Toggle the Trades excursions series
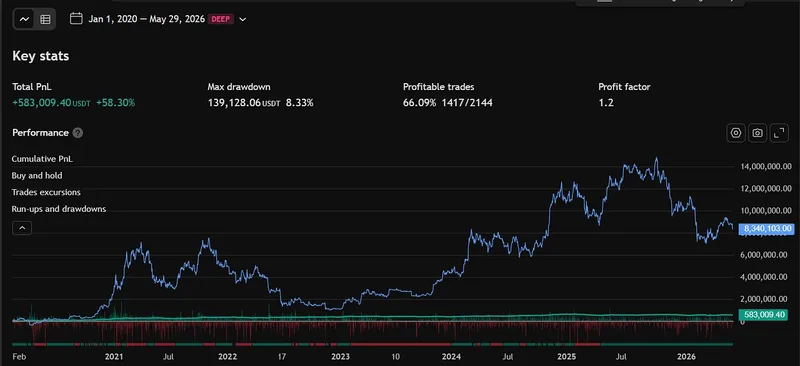 click(46, 192)
